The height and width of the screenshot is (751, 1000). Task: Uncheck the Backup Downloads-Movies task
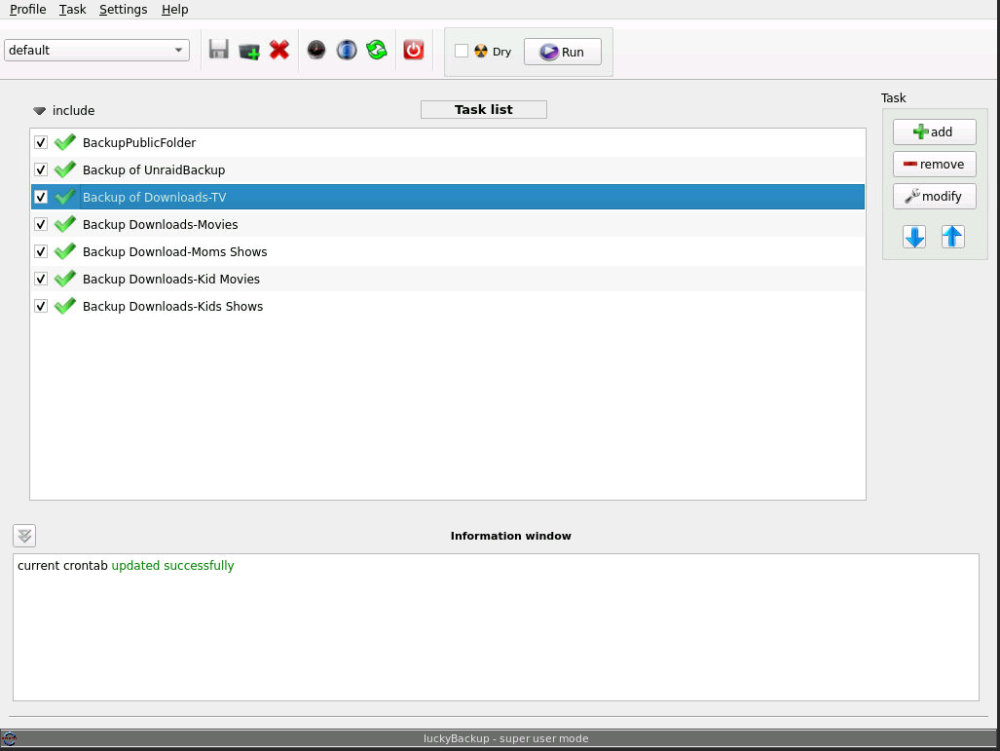coord(41,224)
